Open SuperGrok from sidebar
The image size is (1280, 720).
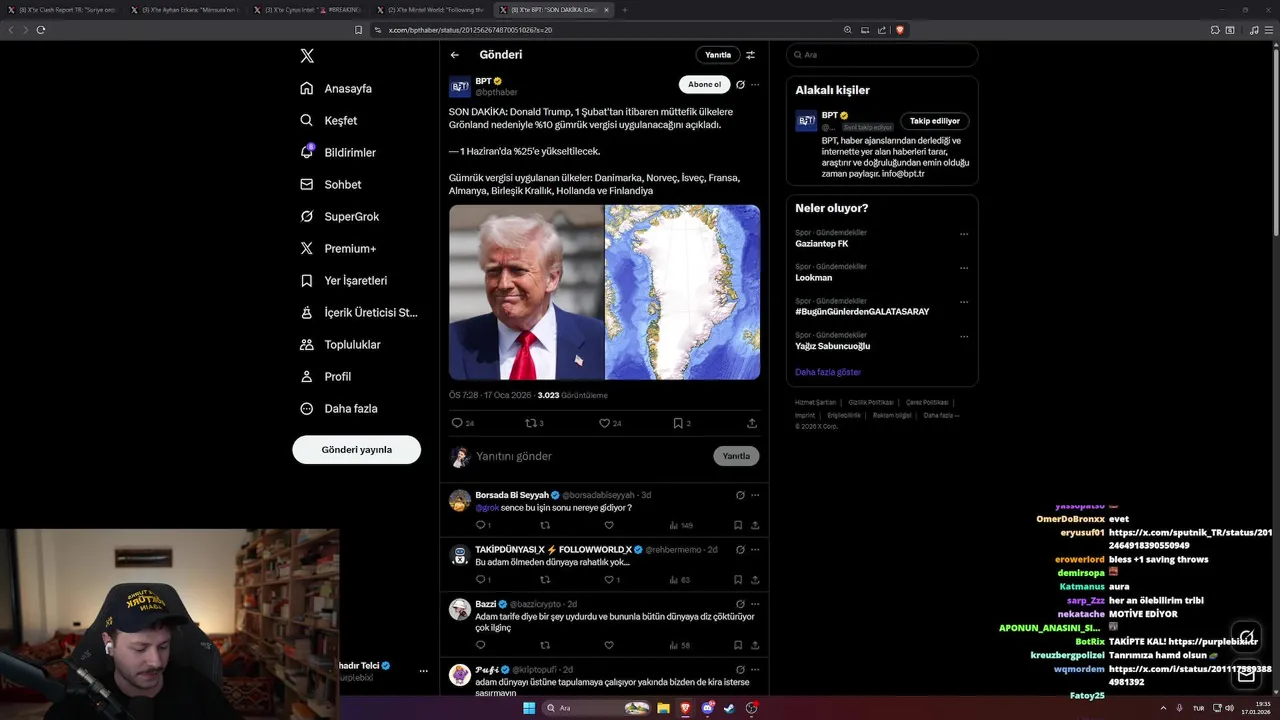point(339,216)
